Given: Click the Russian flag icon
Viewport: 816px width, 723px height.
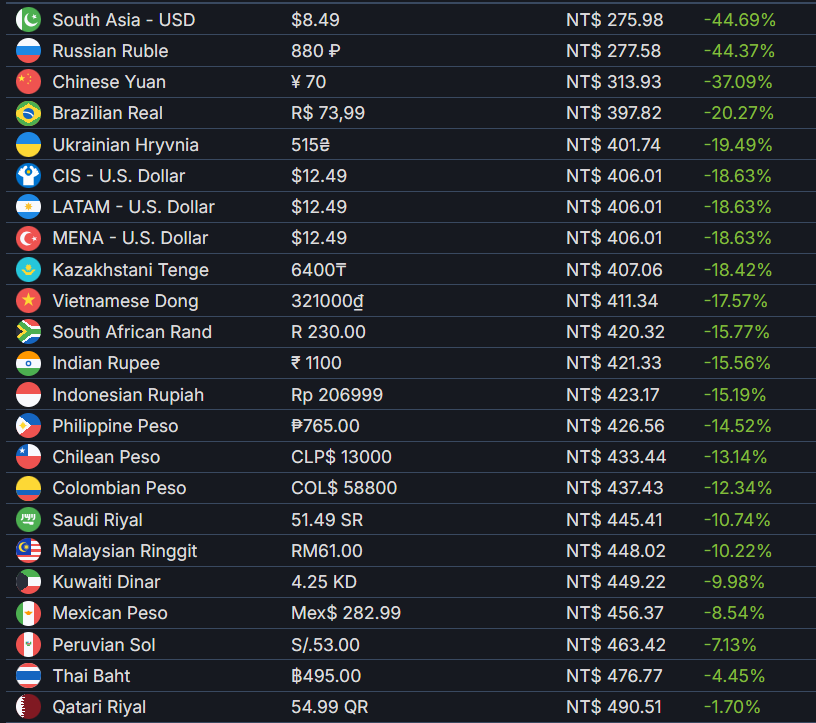Looking at the screenshot, I should tap(28, 51).
